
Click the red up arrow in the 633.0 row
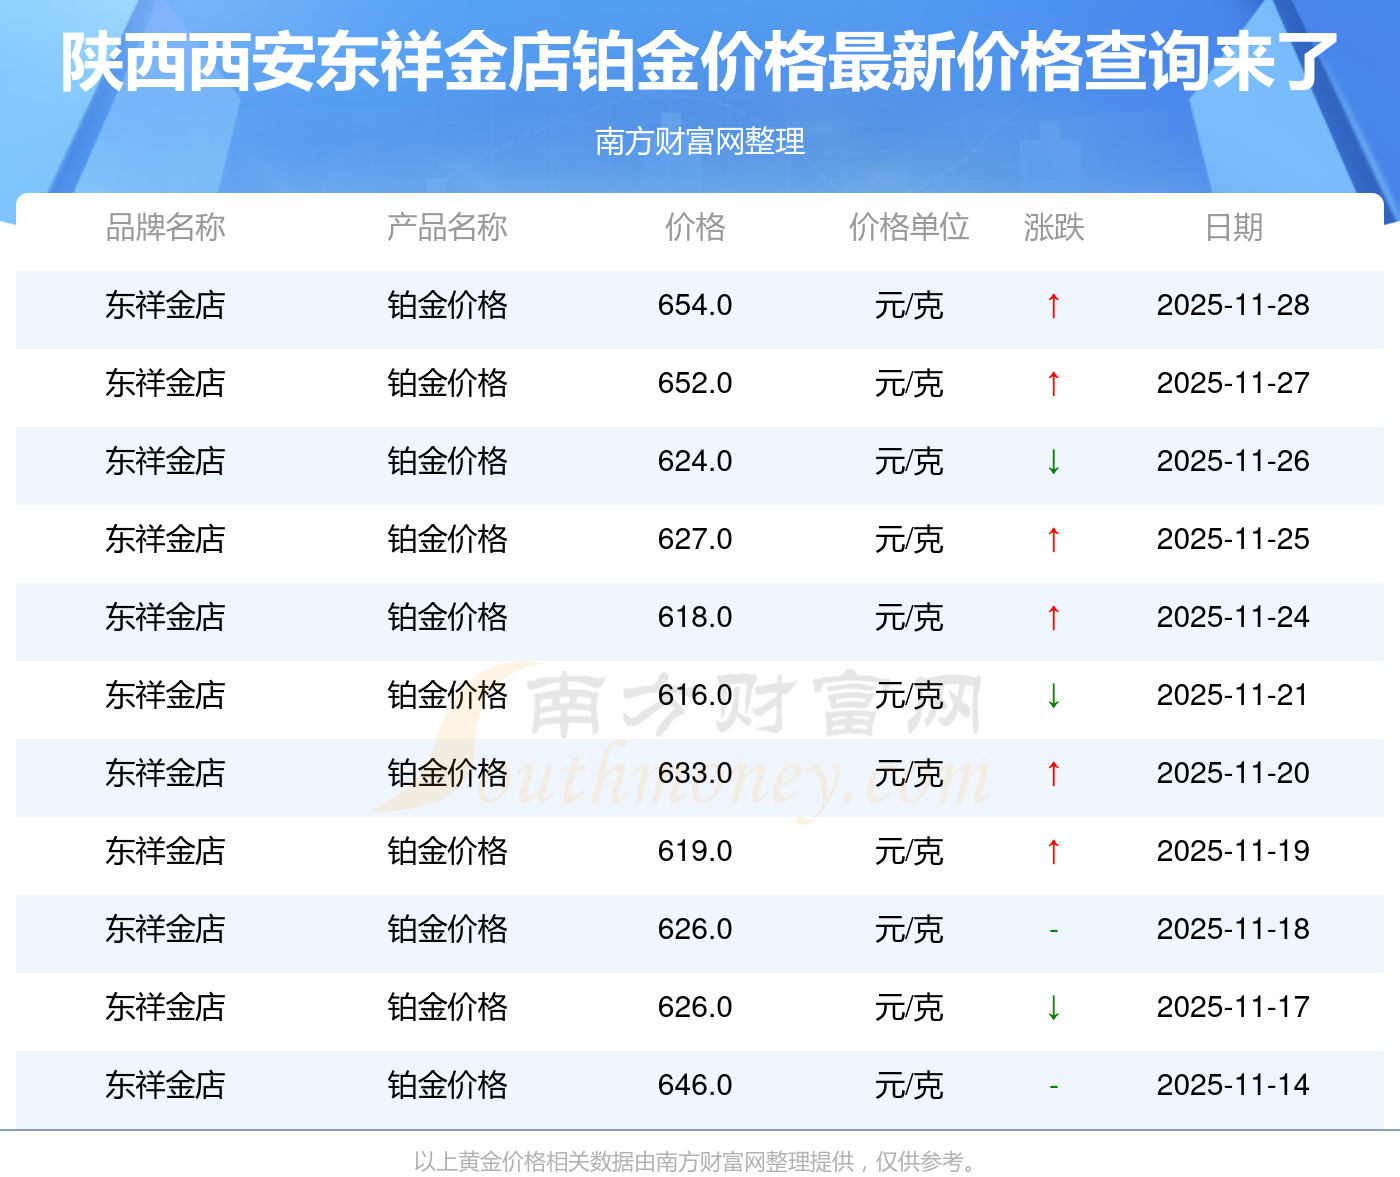tap(1053, 774)
